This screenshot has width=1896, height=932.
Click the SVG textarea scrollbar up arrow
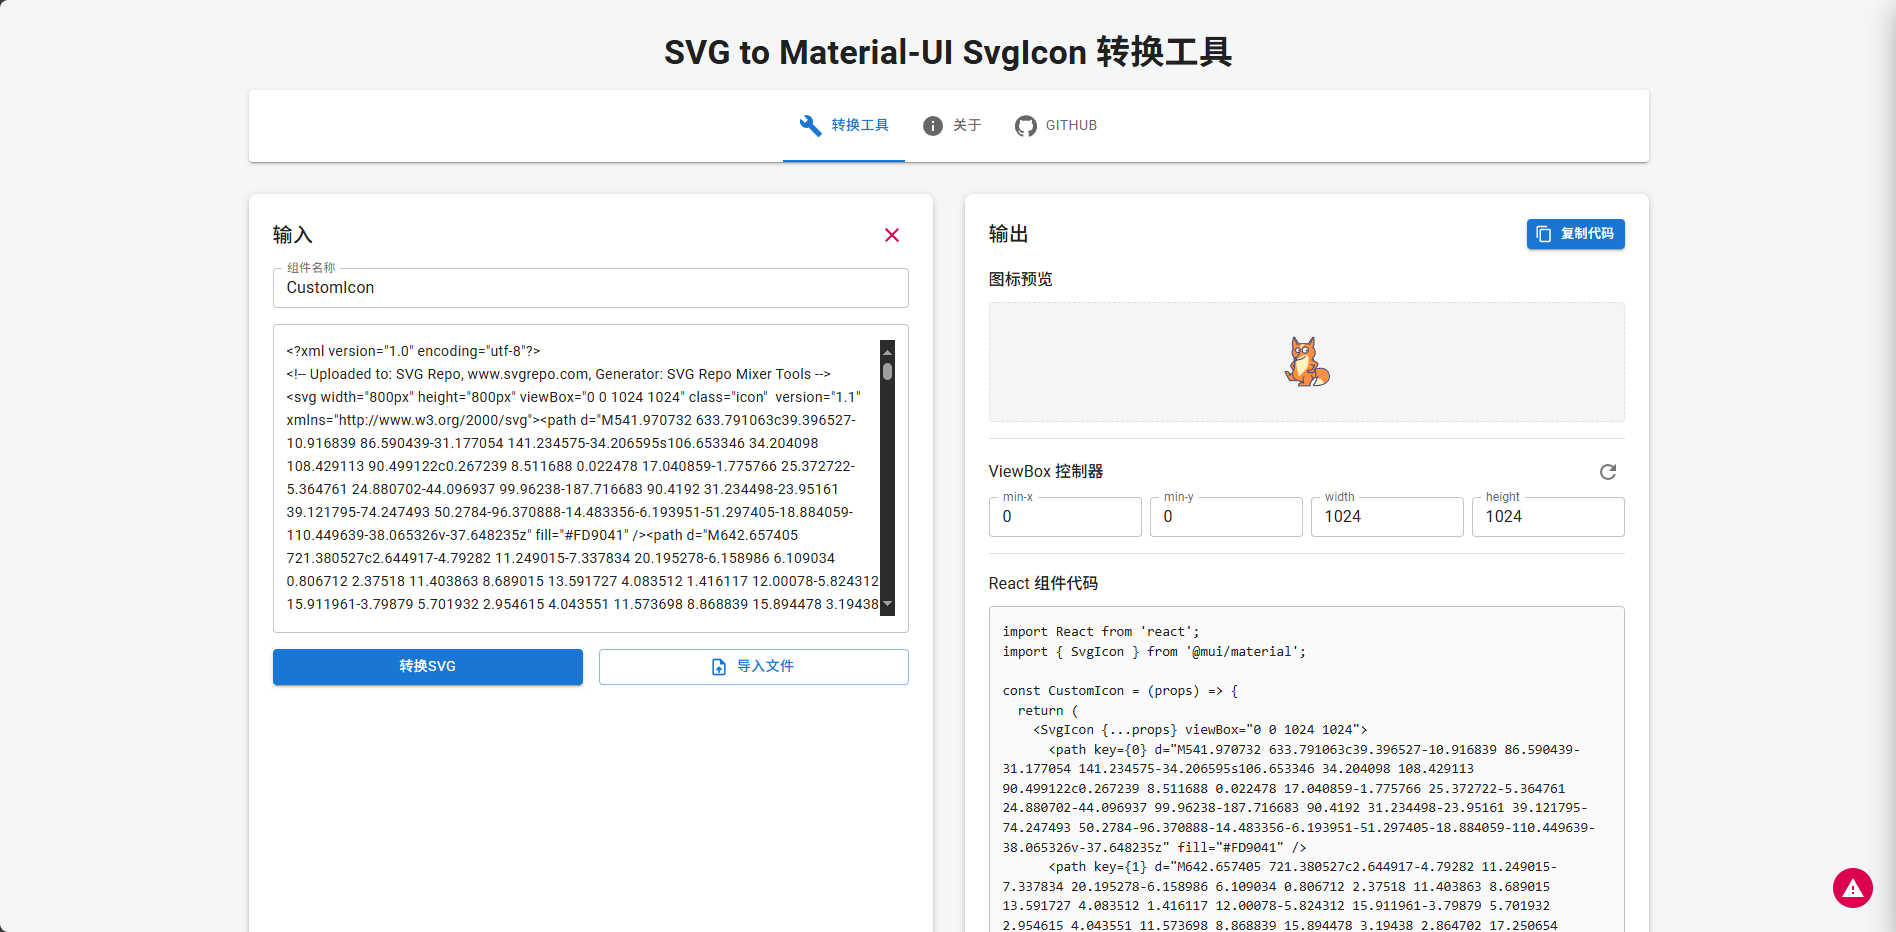click(x=887, y=352)
